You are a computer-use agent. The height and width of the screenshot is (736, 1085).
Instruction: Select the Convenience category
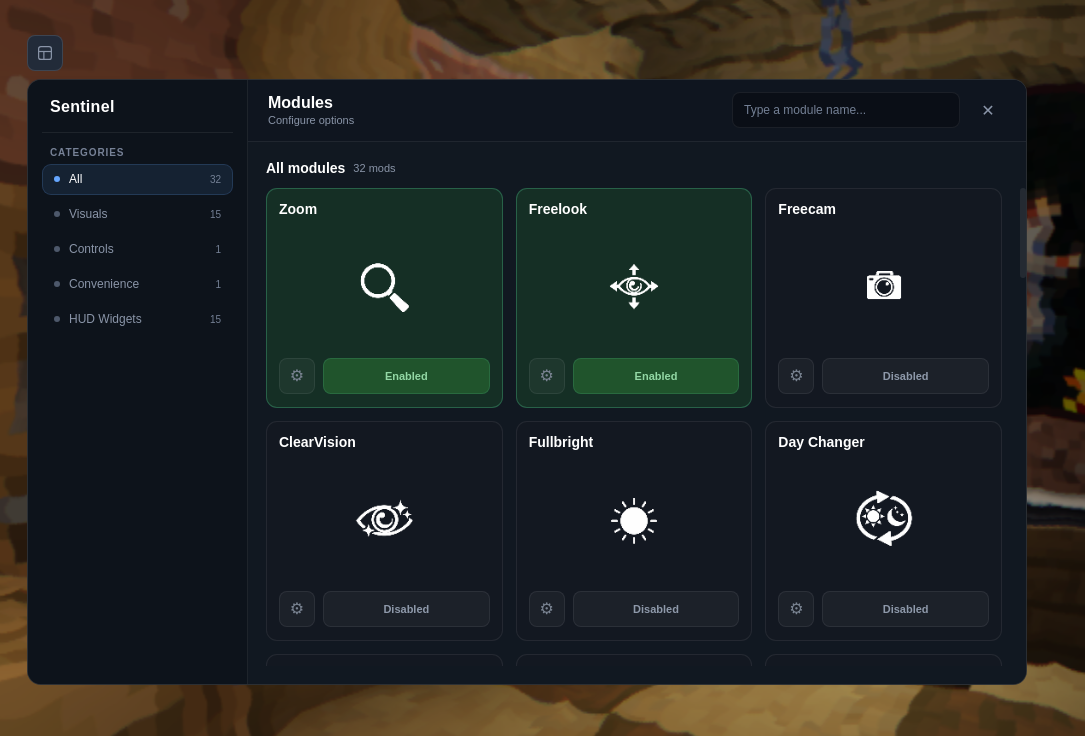(x=137, y=284)
